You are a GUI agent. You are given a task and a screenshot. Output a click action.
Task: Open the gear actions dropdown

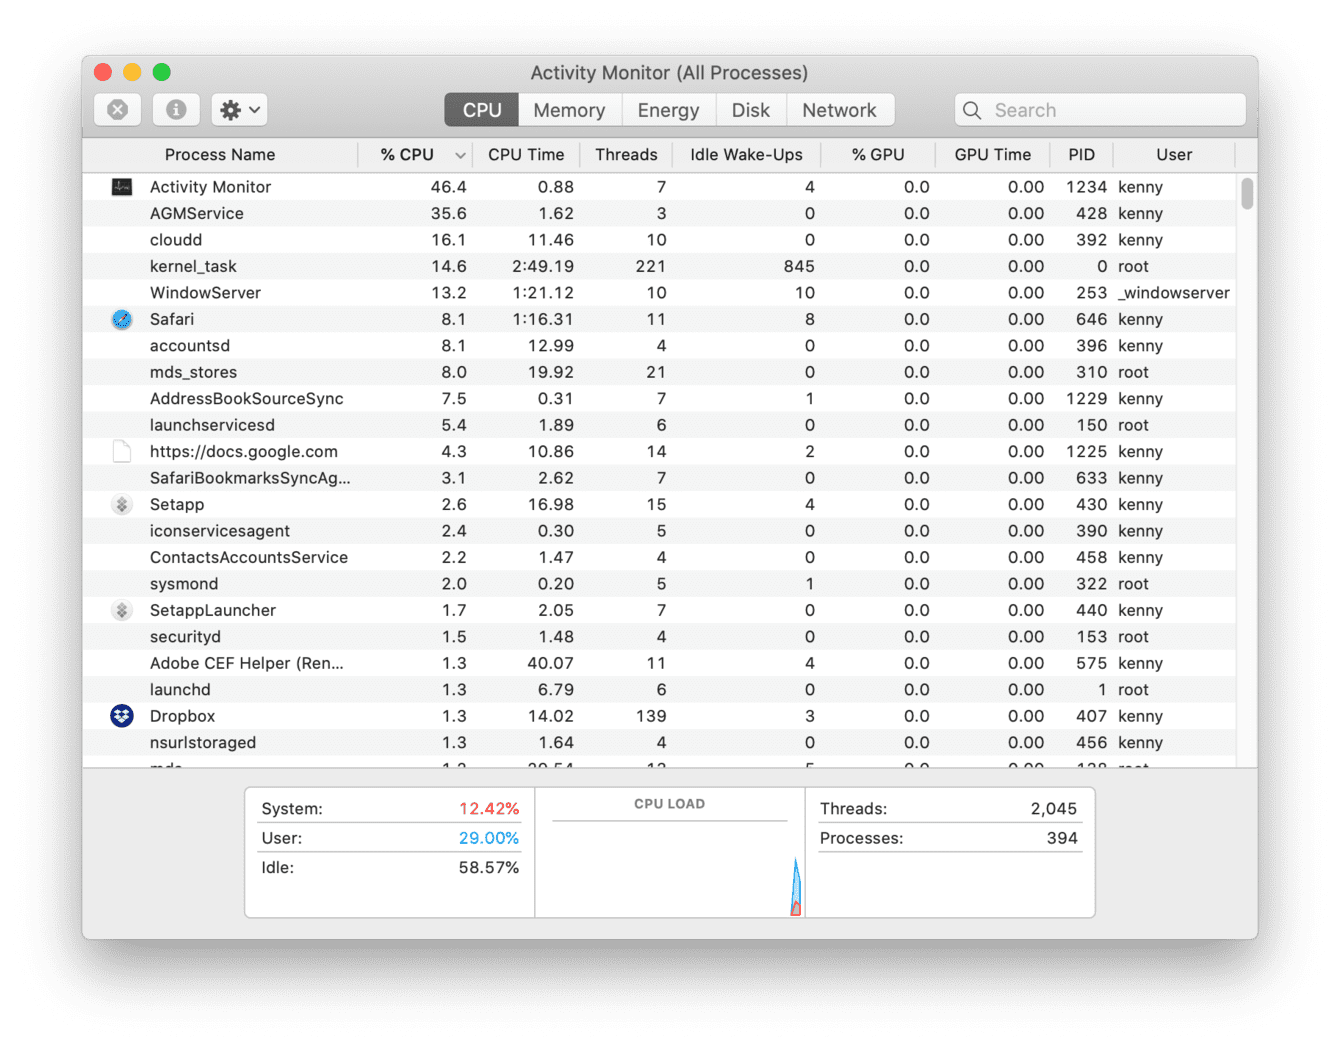click(240, 110)
